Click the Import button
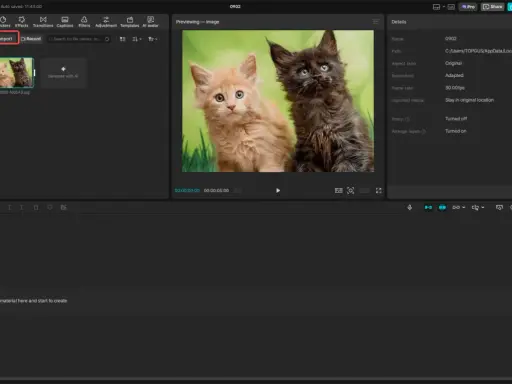 (8, 39)
